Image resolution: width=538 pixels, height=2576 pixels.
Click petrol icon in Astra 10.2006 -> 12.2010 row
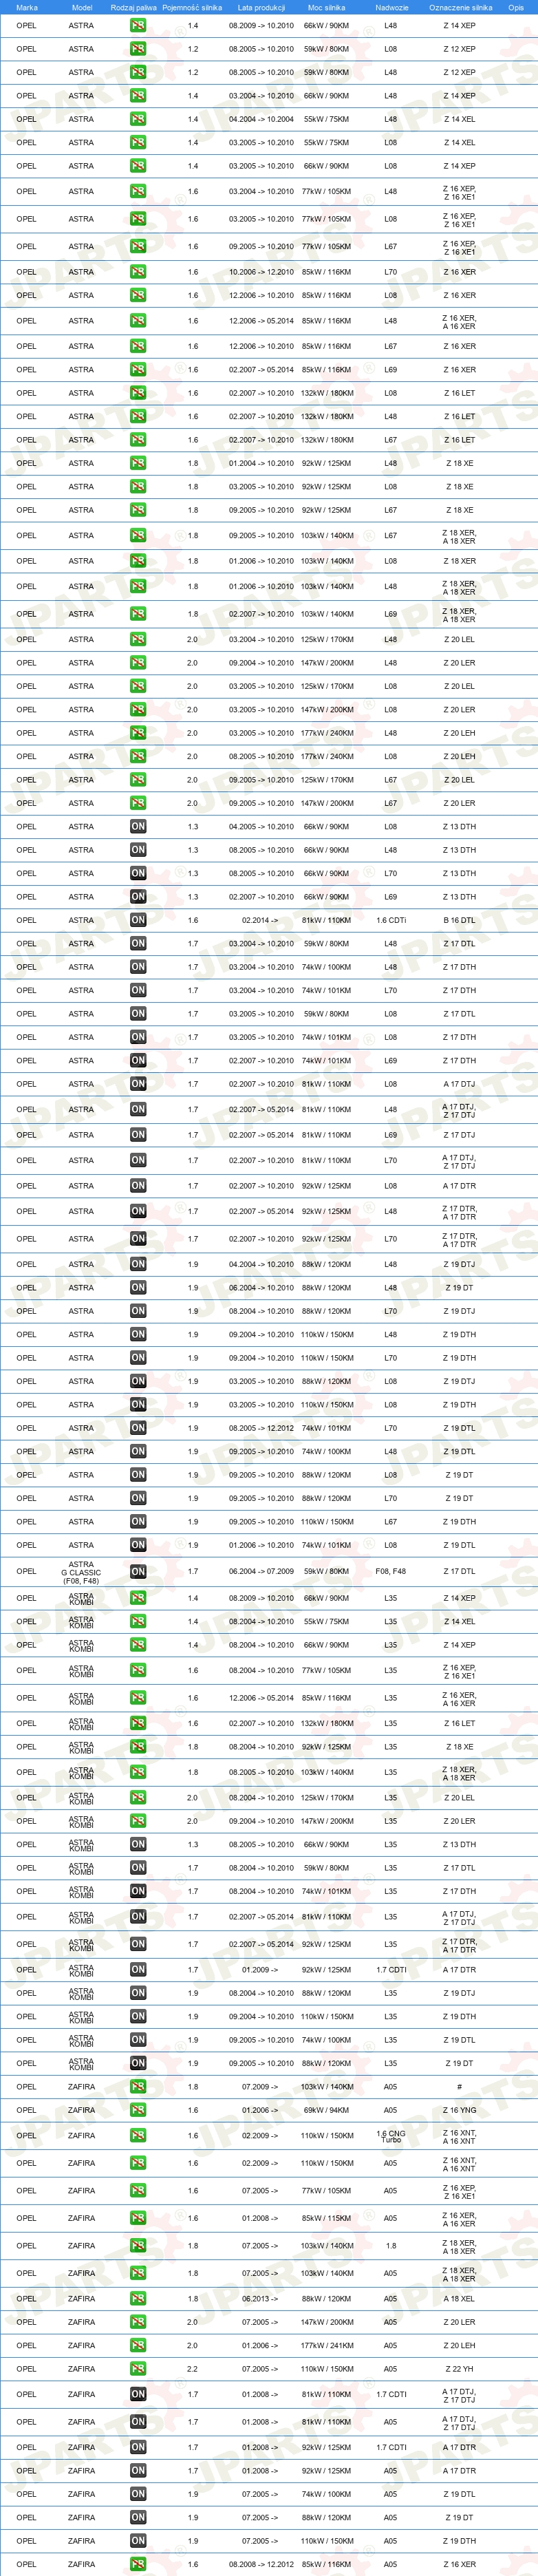click(x=138, y=272)
